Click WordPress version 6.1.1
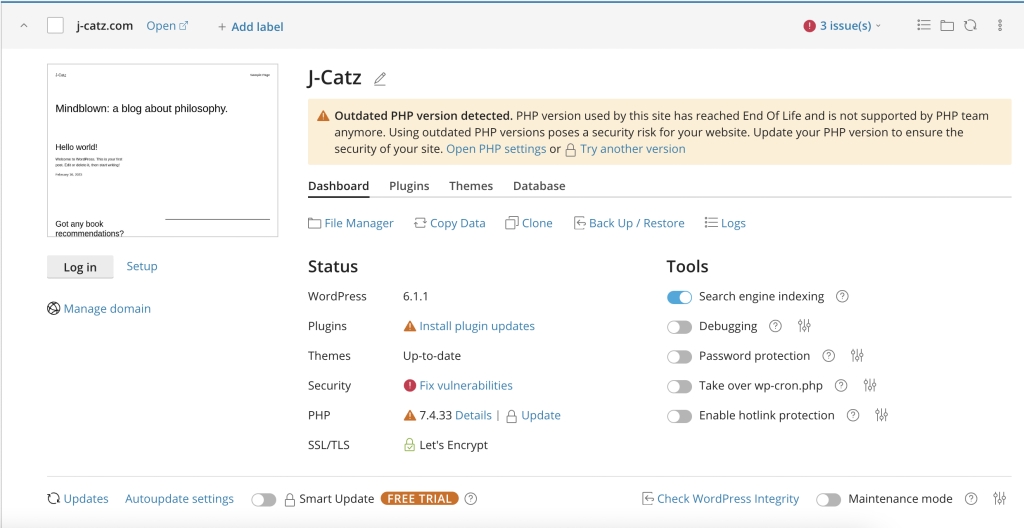 [x=415, y=296]
